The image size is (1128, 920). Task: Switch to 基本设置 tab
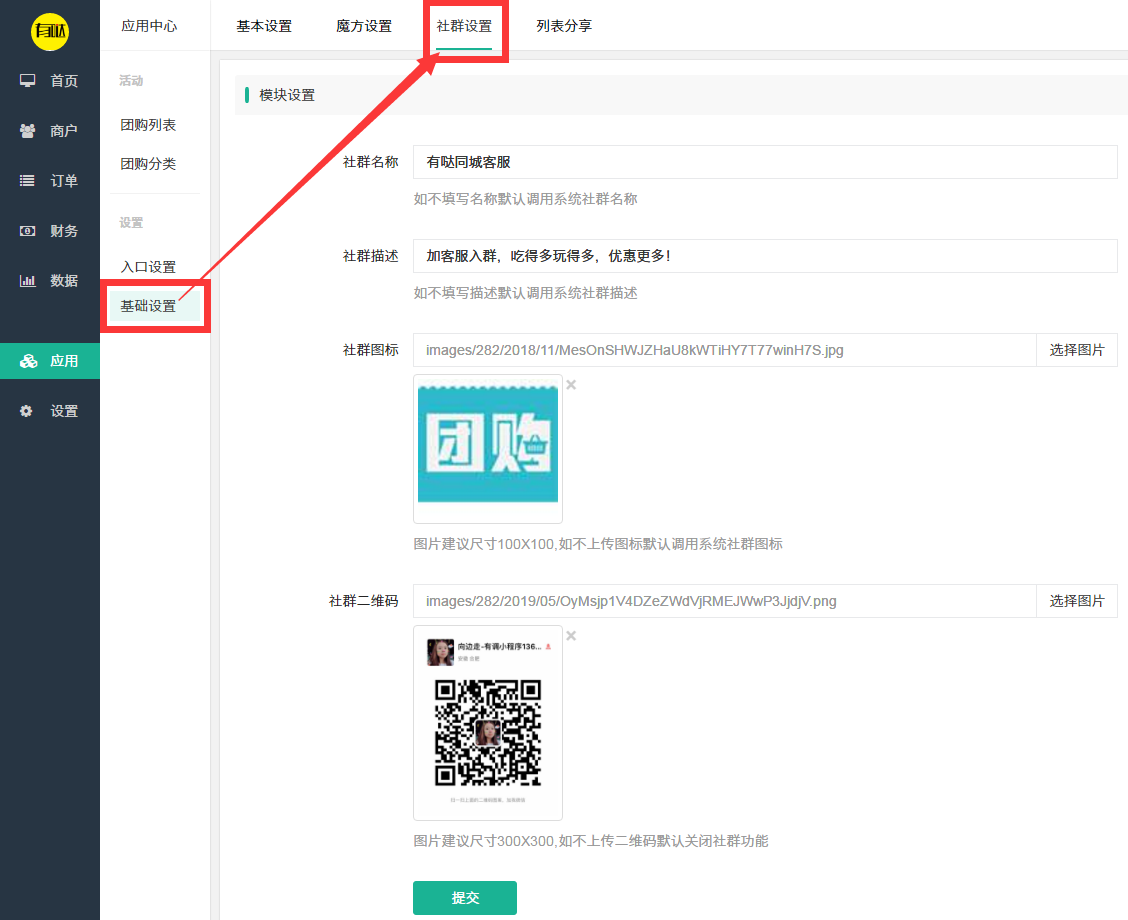(264, 26)
